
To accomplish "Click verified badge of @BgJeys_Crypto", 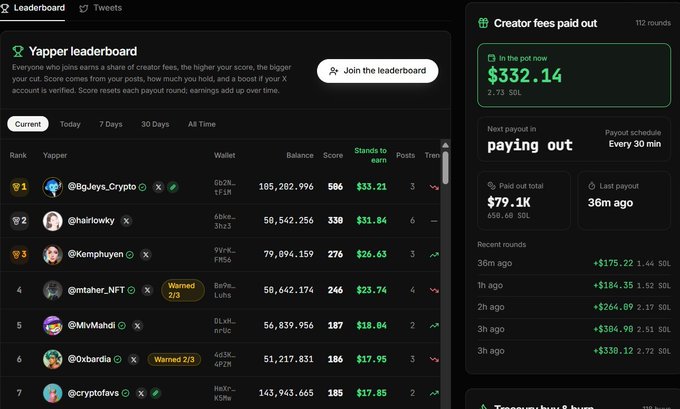I will pyautogui.click(x=142, y=187).
